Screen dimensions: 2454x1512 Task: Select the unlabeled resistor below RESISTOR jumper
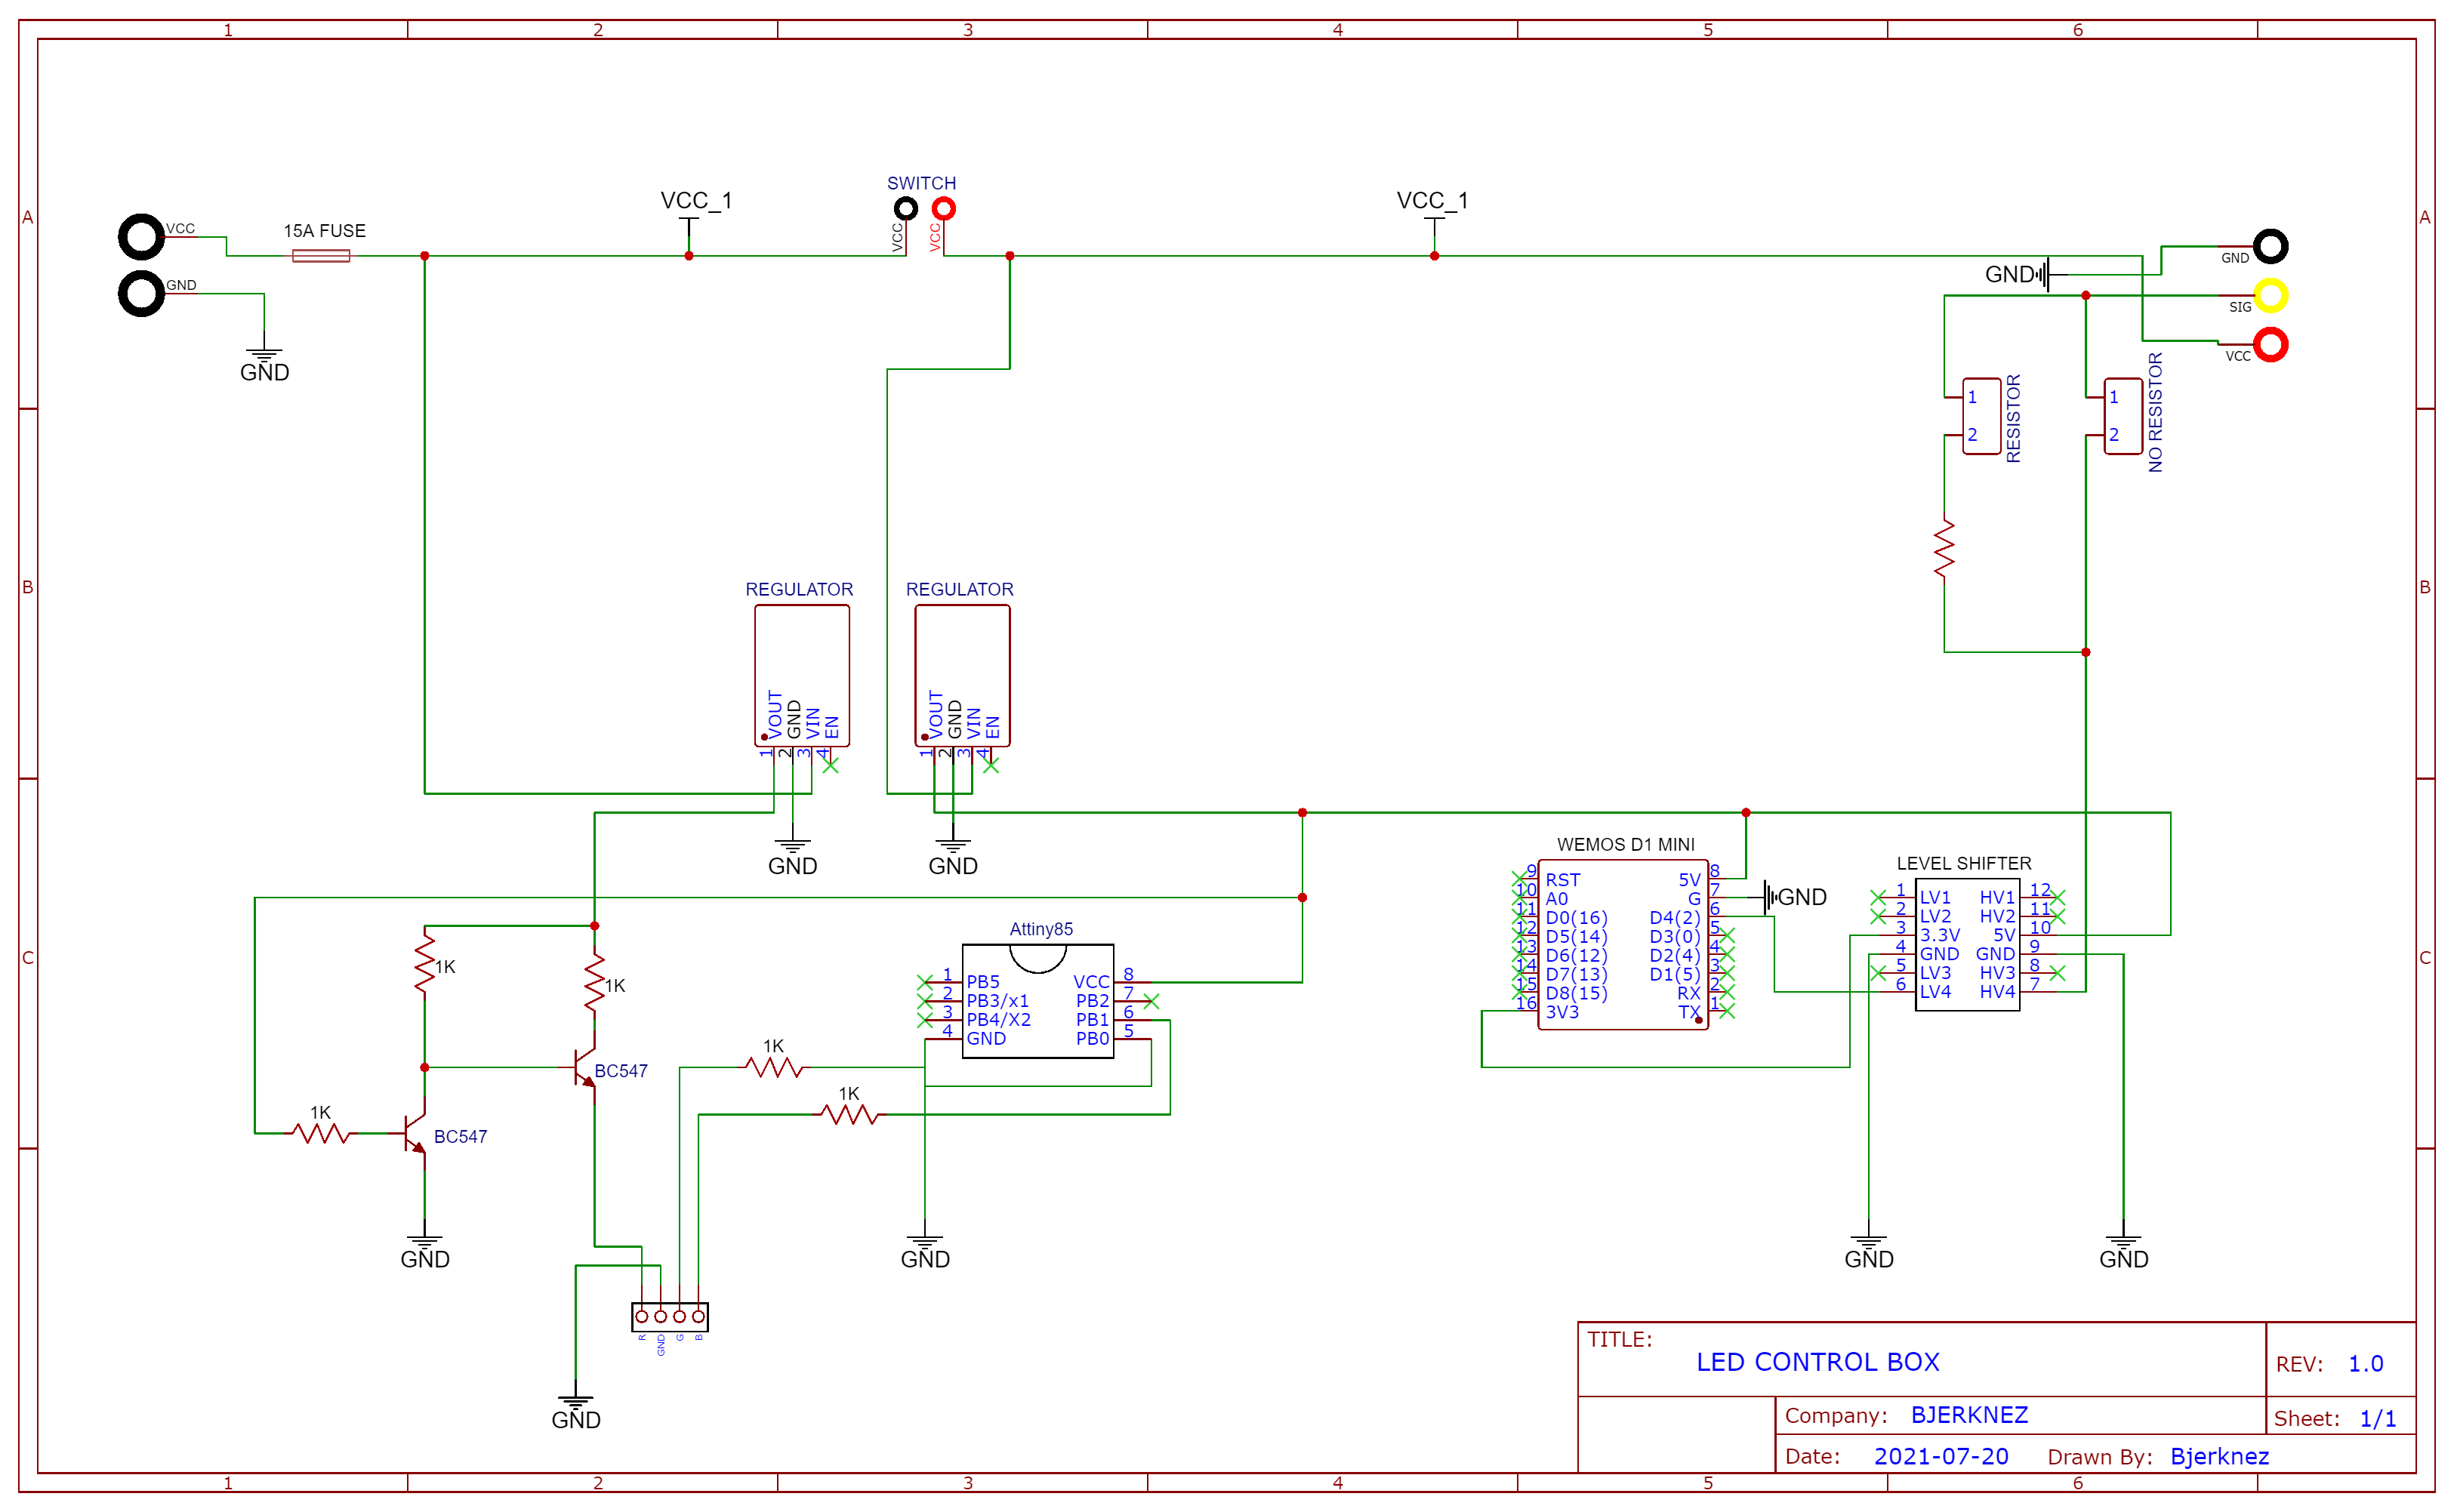1944,547
